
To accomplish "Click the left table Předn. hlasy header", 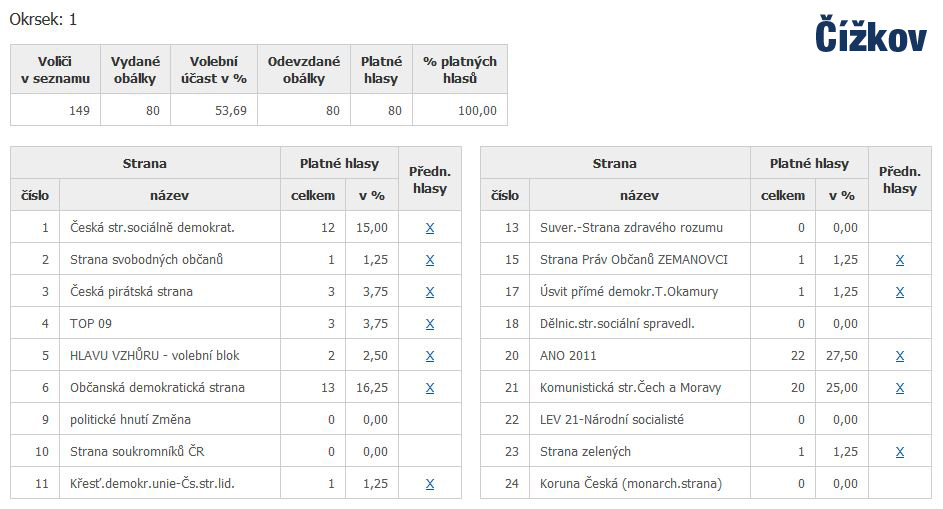I will 430,179.
